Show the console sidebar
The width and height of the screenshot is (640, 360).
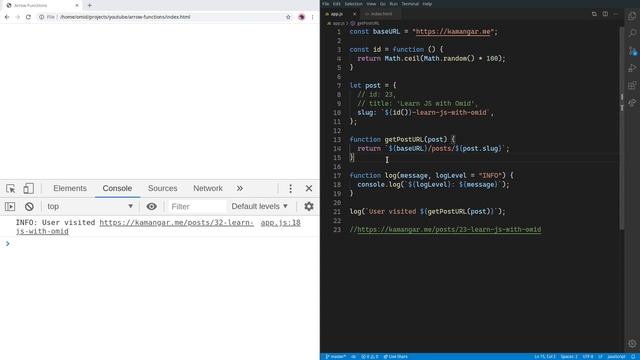10,207
